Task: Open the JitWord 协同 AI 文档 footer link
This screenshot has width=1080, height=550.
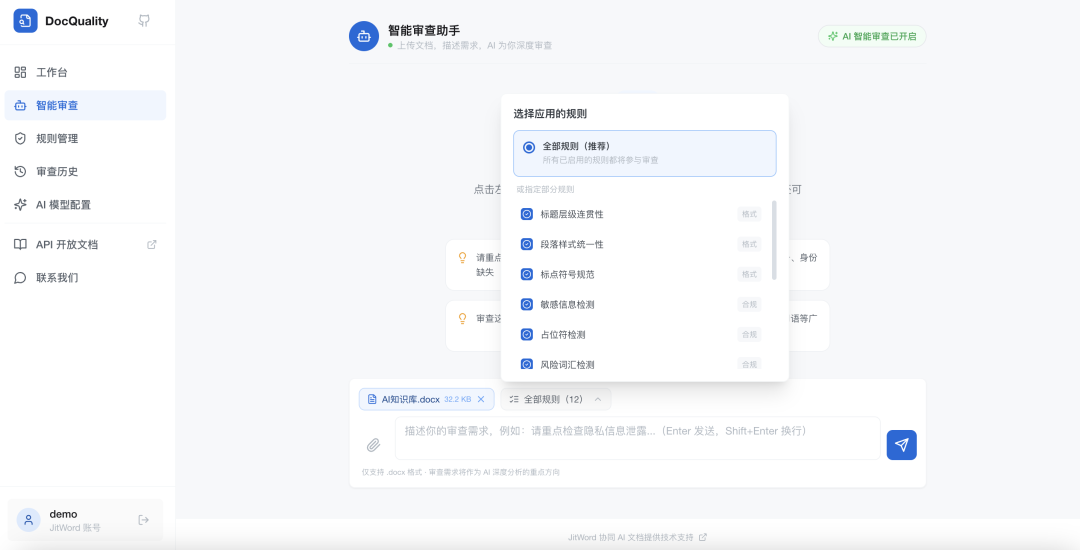Action: tap(637, 537)
